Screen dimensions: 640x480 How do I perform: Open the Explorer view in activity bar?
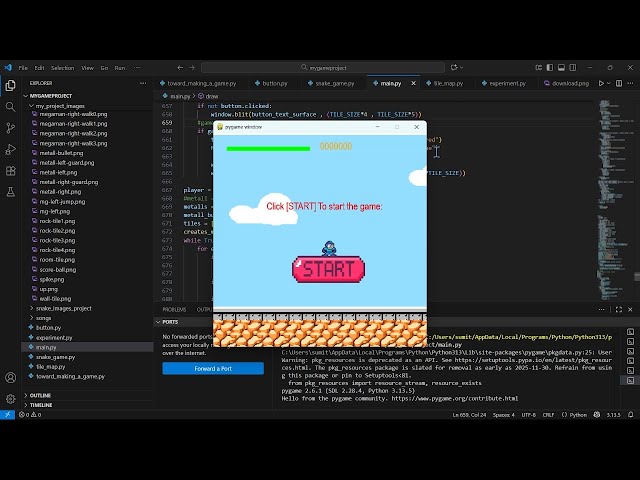coord(11,86)
